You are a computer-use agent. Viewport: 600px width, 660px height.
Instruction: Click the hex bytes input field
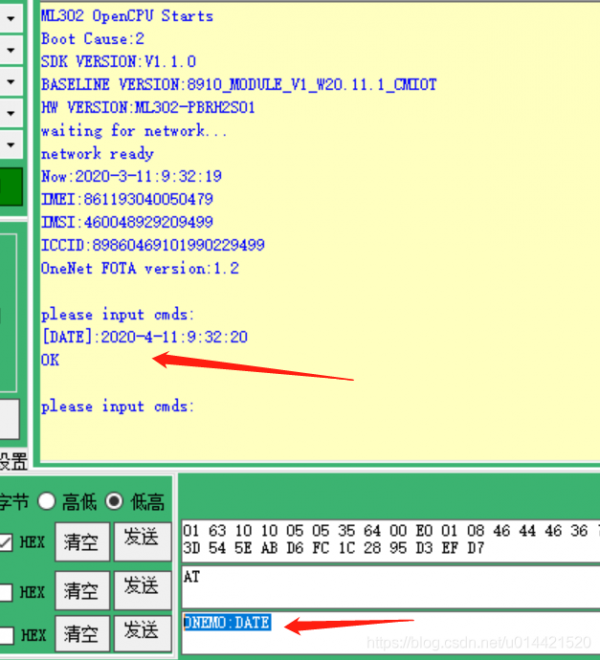click(x=390, y=539)
